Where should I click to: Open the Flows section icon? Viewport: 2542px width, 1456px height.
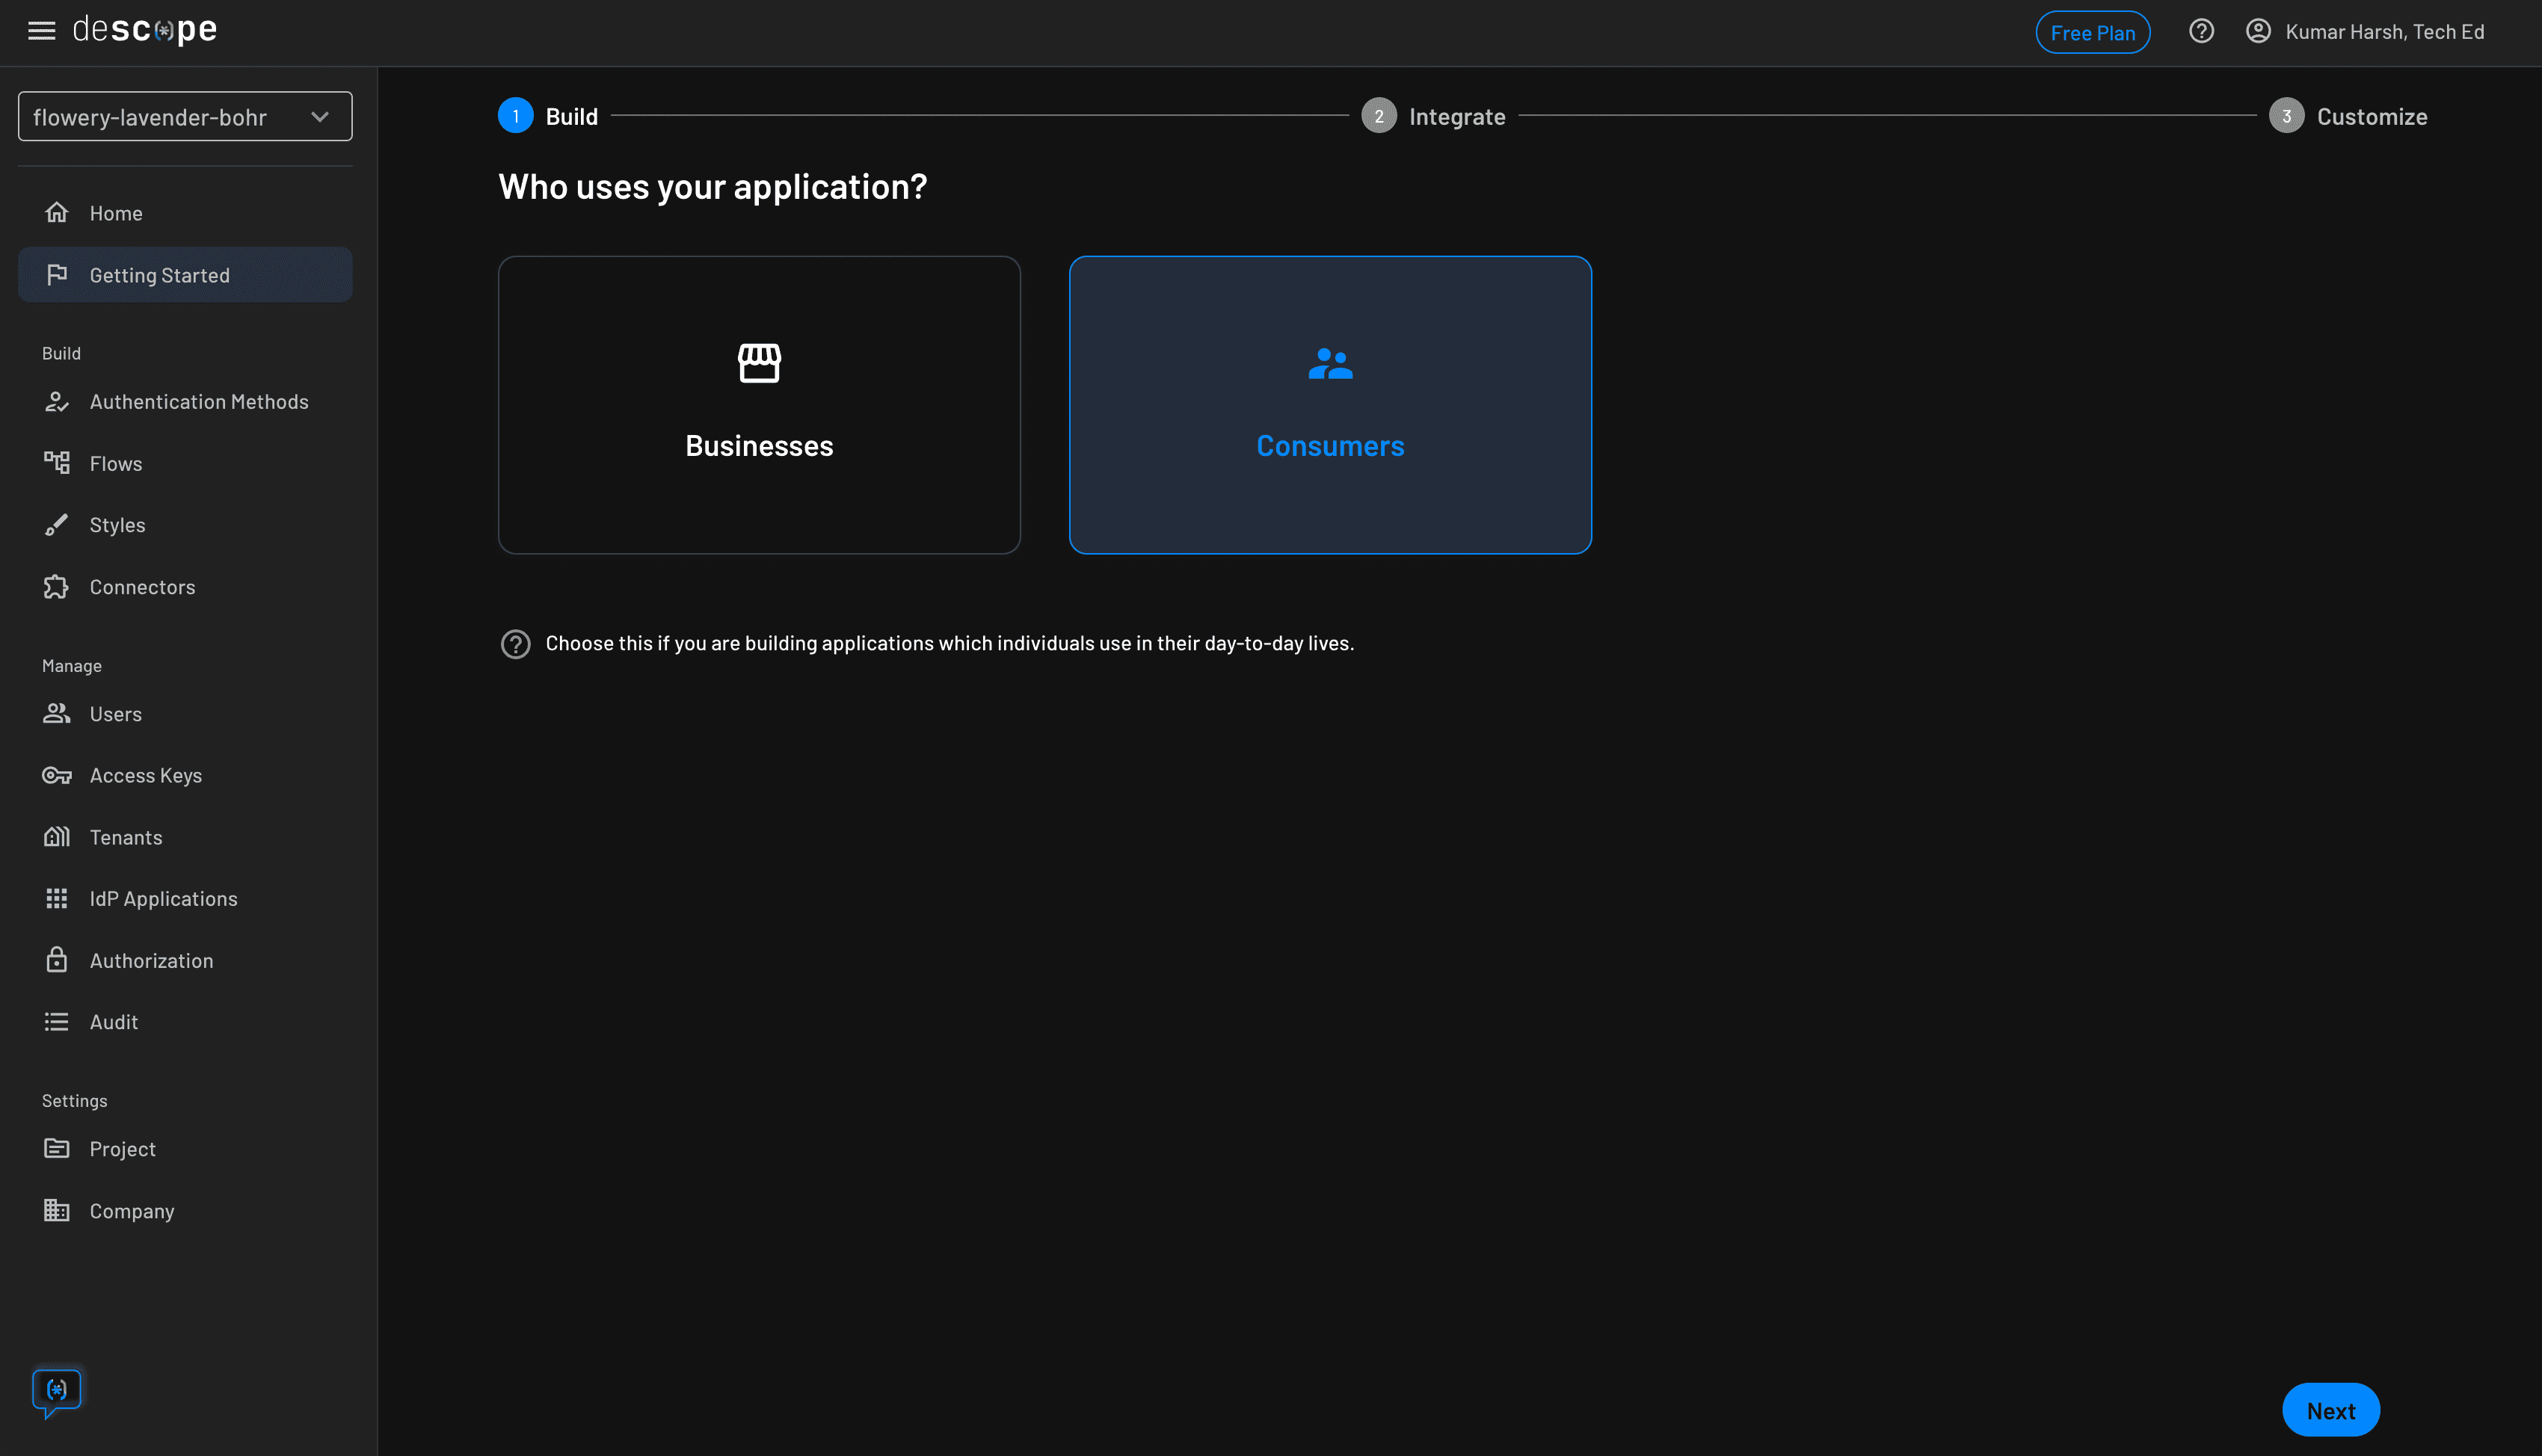pyautogui.click(x=57, y=463)
